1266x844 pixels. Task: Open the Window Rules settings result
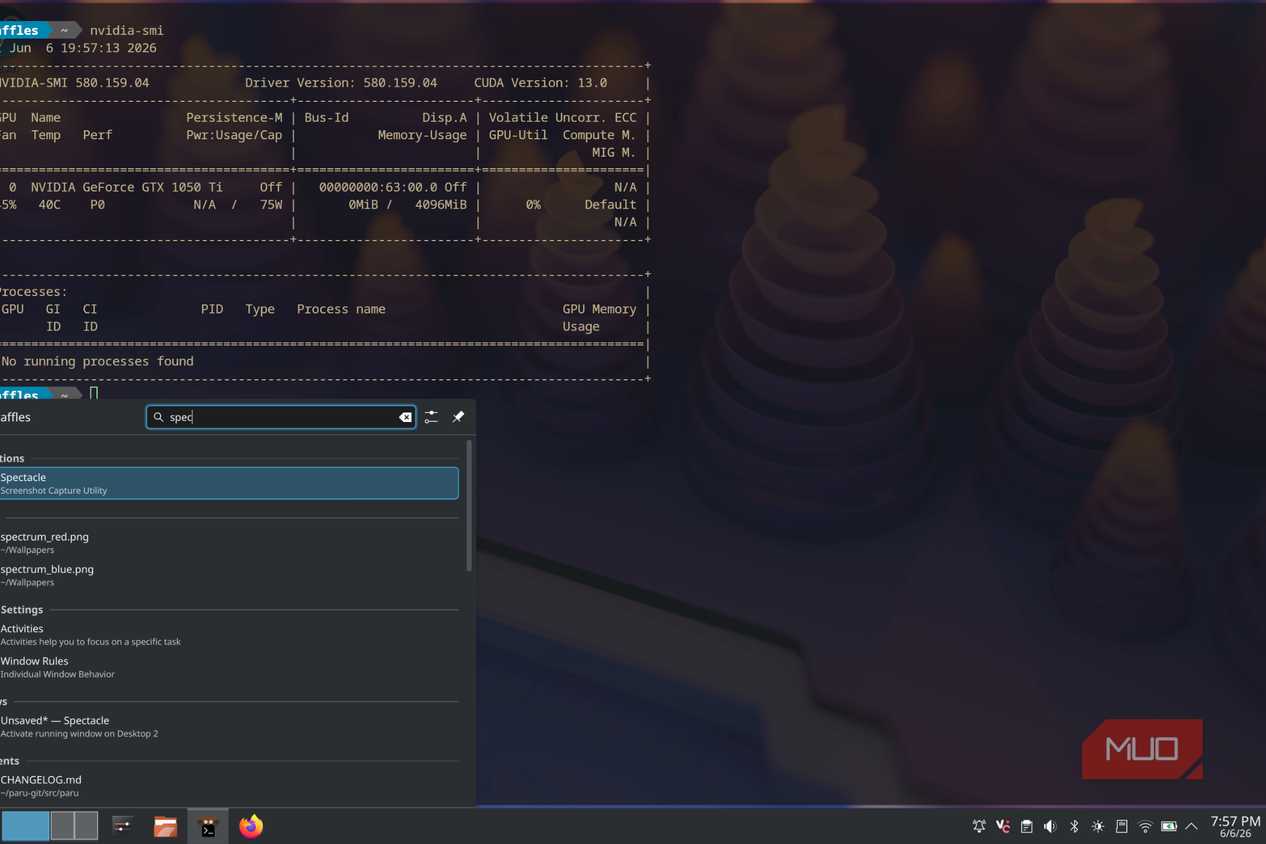(x=229, y=667)
